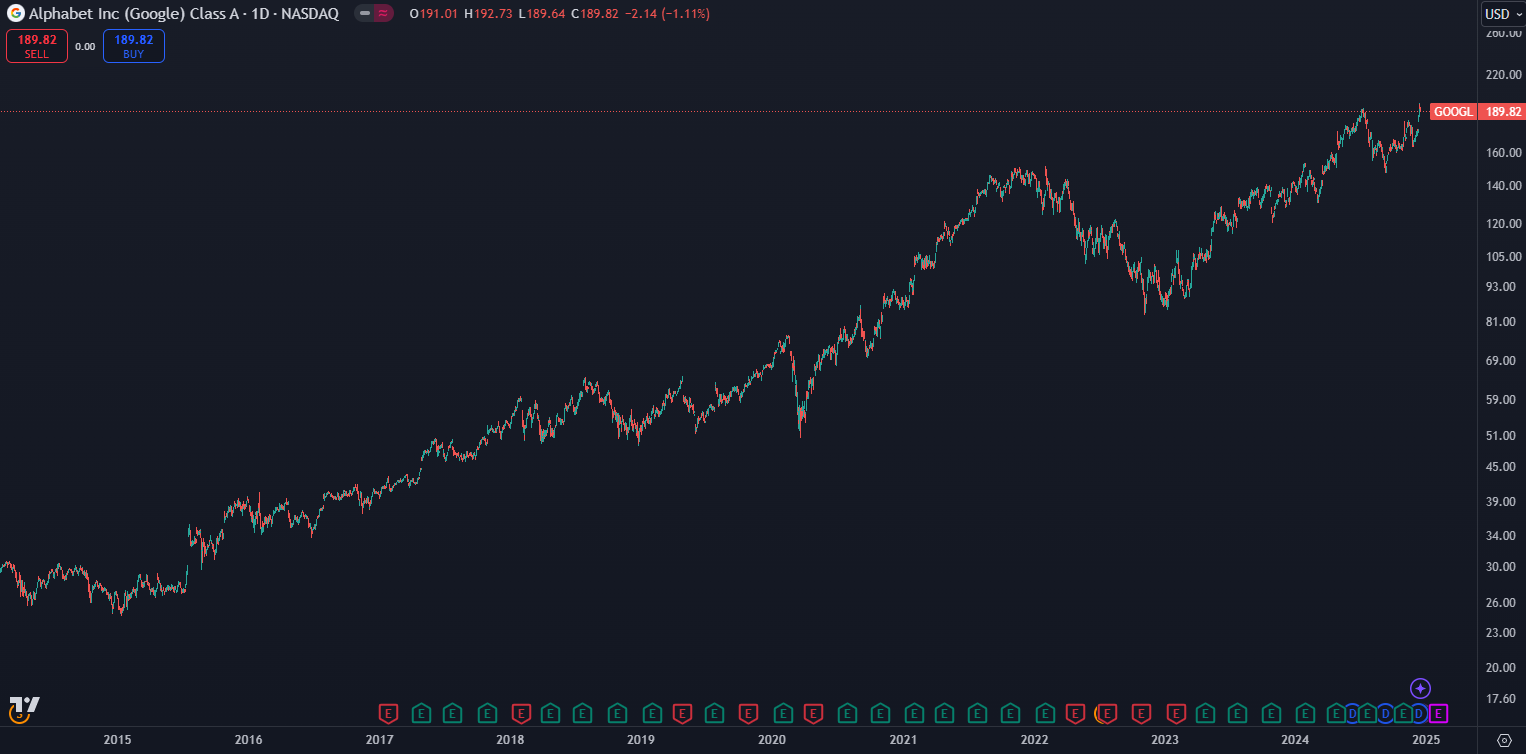This screenshot has width=1526, height=754.
Task: Click the purple sparkle event marker
Action: (x=1420, y=688)
